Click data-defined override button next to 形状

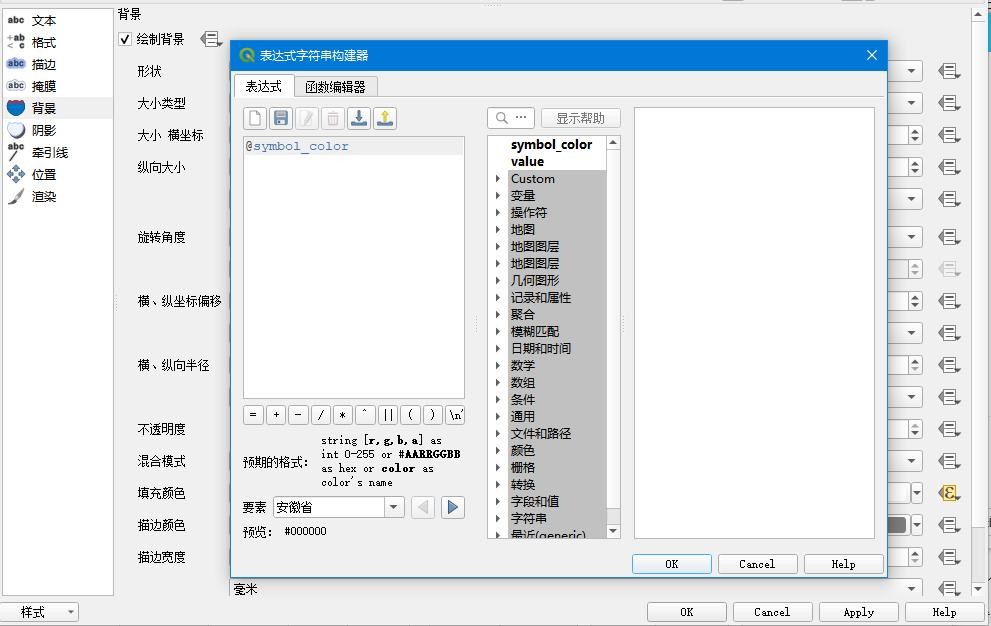pyautogui.click(x=948, y=71)
